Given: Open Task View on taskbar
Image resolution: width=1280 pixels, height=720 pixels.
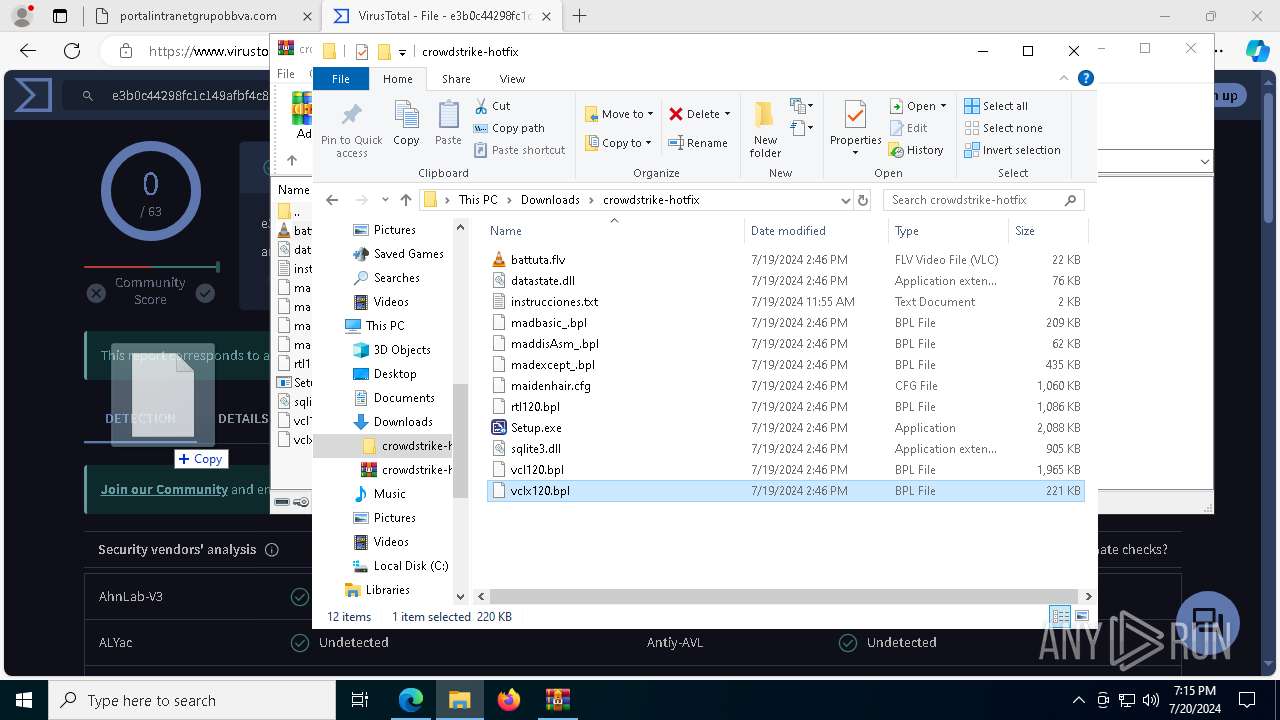Looking at the screenshot, I should click(x=360, y=700).
